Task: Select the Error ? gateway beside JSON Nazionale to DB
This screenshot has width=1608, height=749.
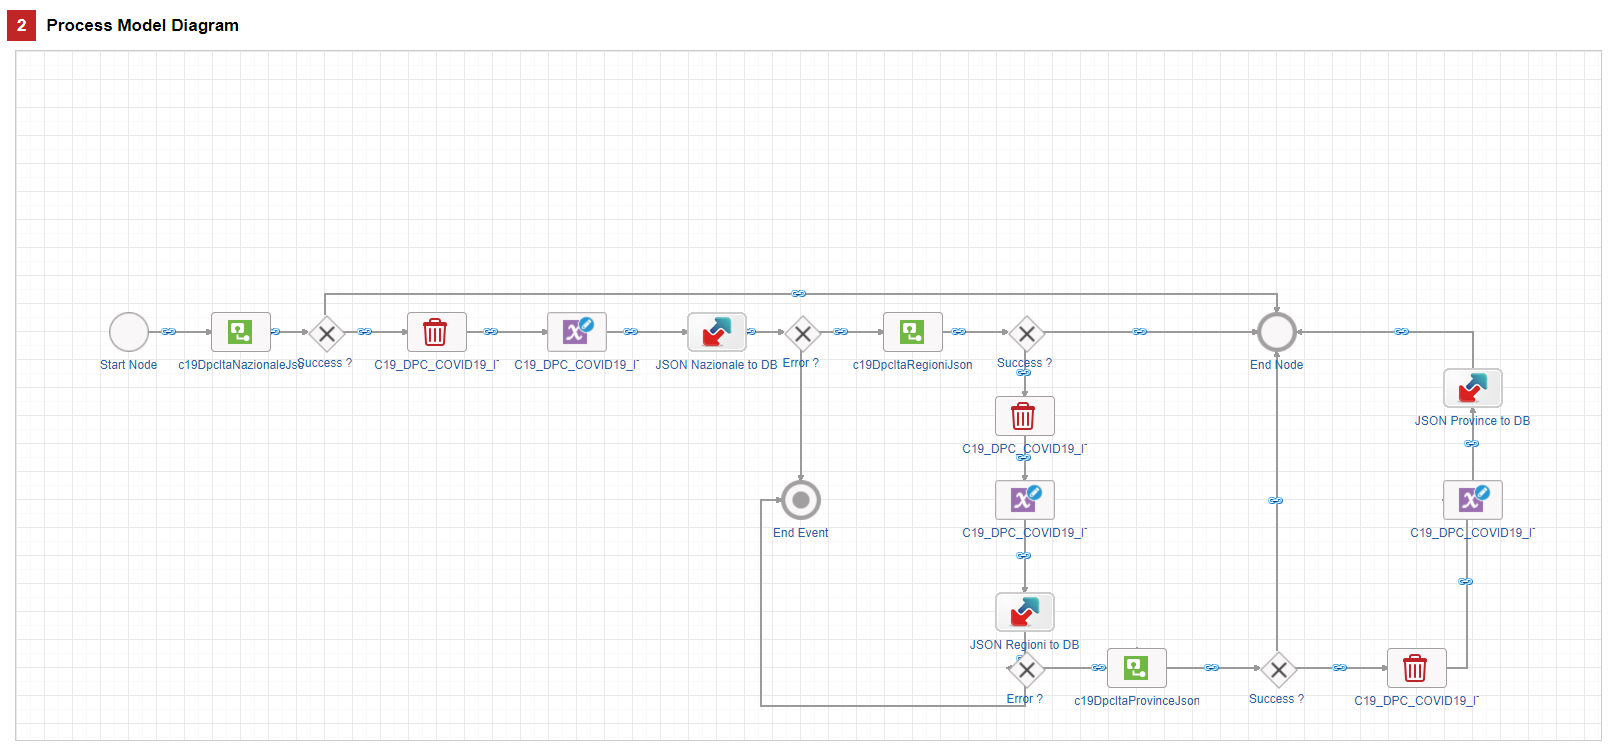Action: [802, 334]
